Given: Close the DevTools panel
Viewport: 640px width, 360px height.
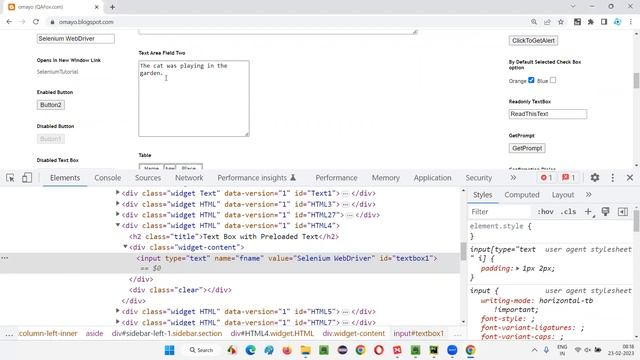Looking at the screenshot, I should click(x=630, y=178).
